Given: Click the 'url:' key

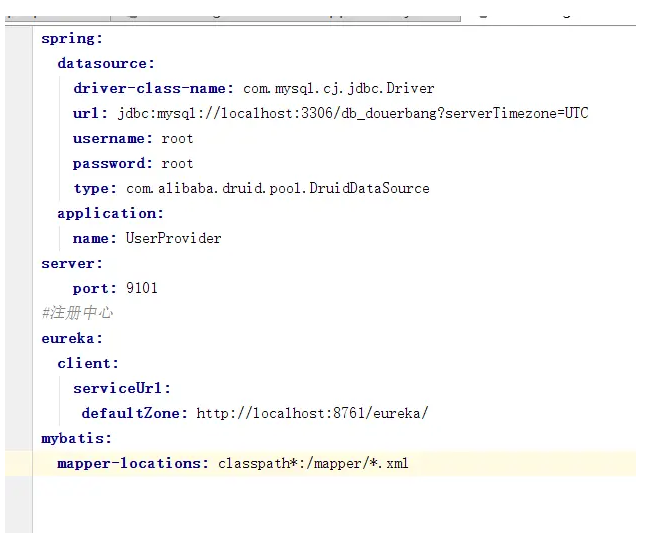Looking at the screenshot, I should [90, 113].
